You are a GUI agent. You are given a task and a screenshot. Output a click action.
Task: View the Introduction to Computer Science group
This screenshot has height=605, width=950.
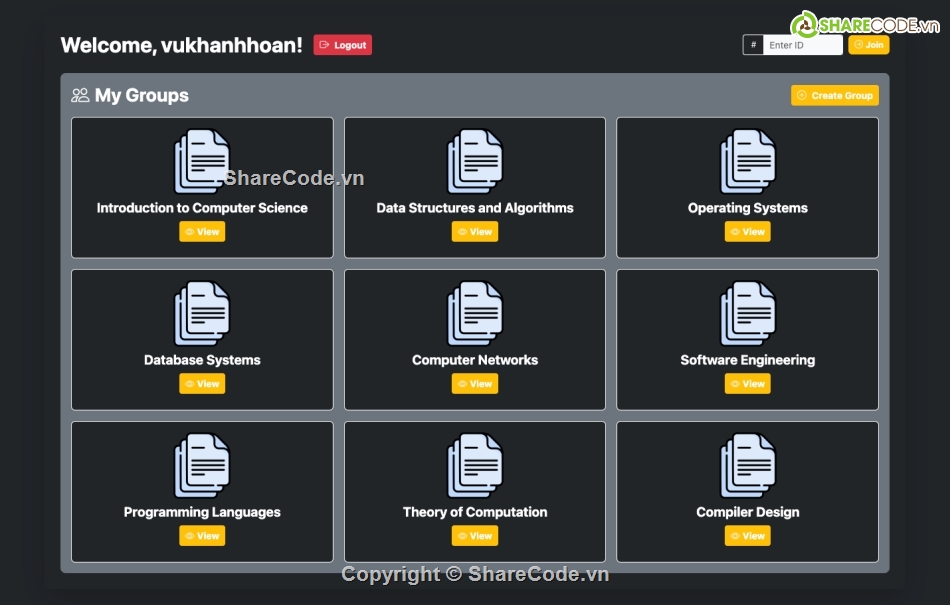point(202,232)
